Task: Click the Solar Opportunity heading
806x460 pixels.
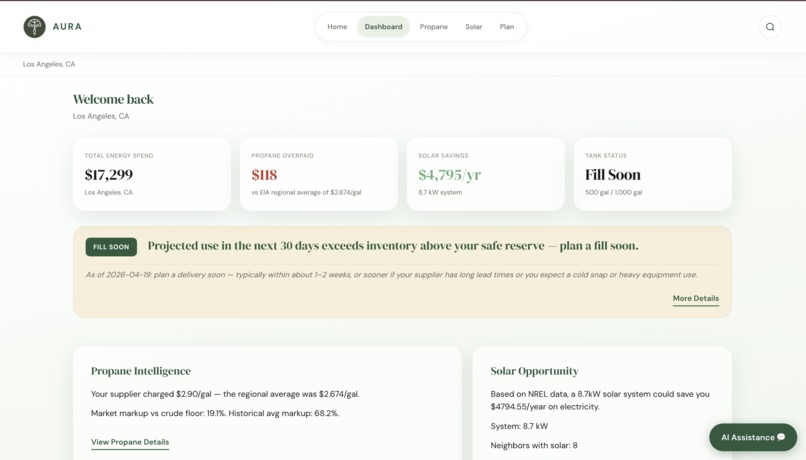Action: point(535,371)
